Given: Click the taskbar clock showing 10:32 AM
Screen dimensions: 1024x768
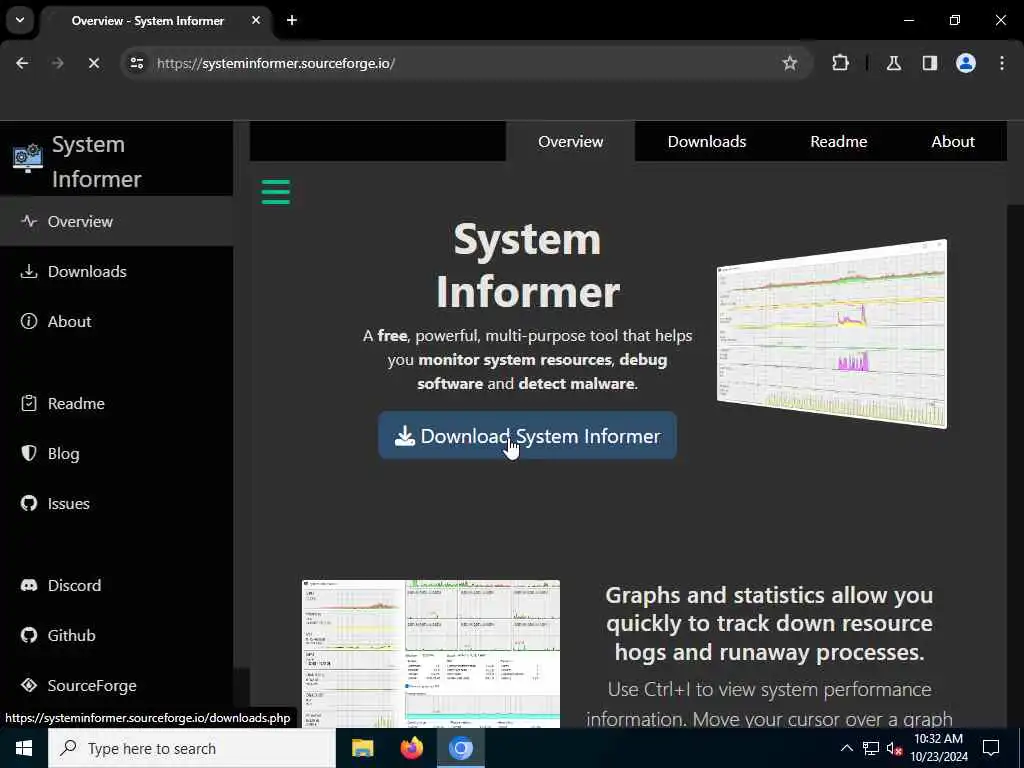Looking at the screenshot, I should pyautogui.click(x=938, y=748).
